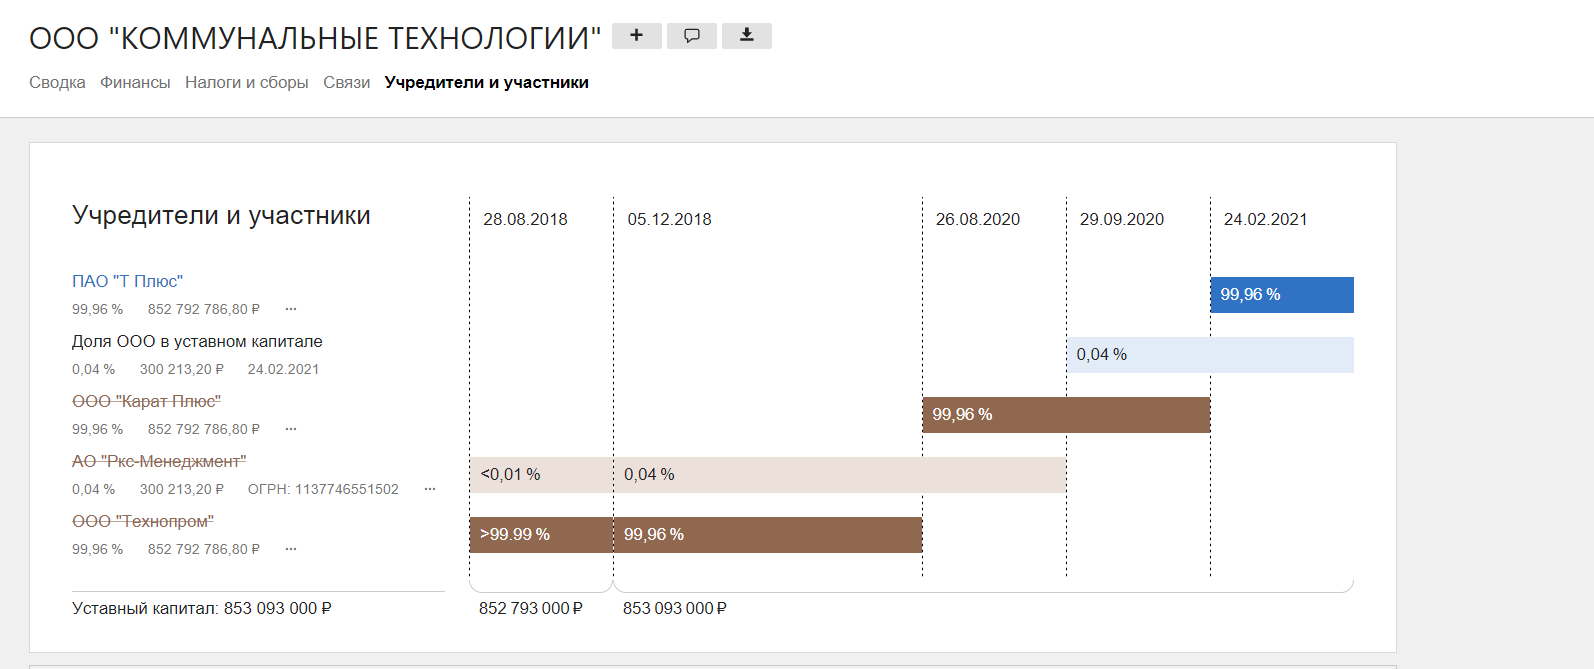This screenshot has height=669, width=1594.
Task: Select the Связи tab
Action: point(346,83)
